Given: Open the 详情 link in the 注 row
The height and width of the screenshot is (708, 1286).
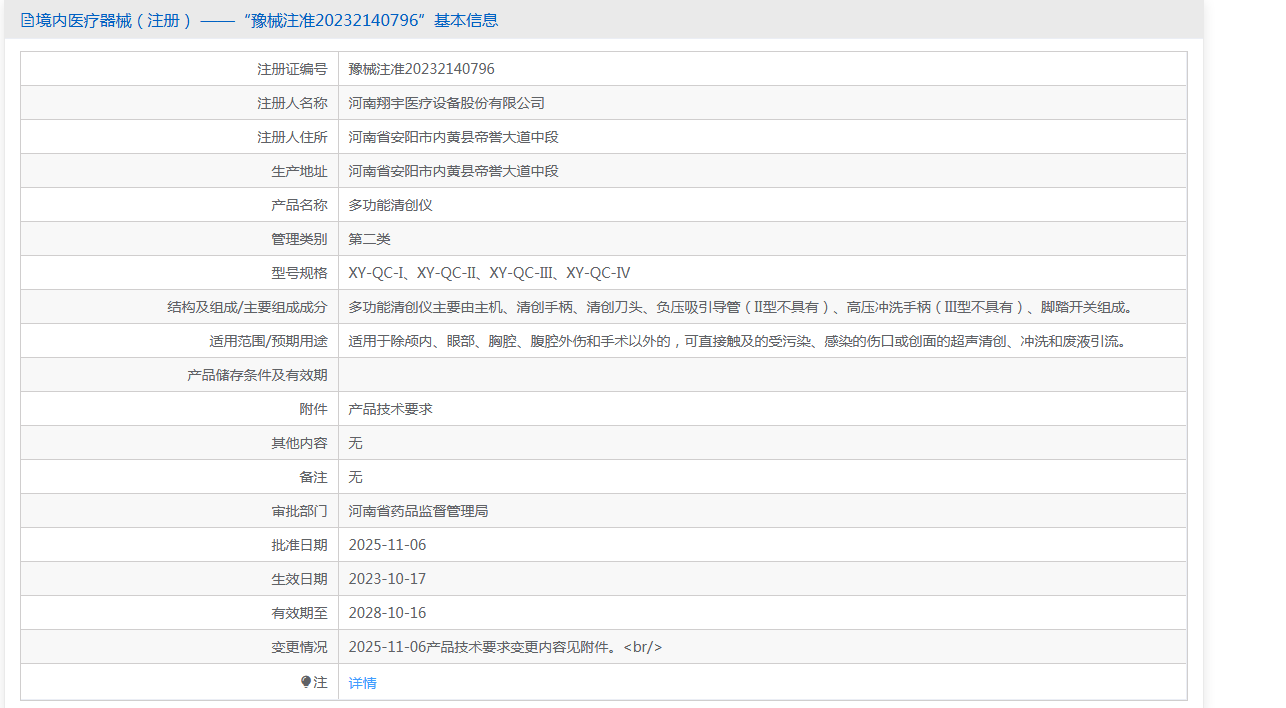Looking at the screenshot, I should coord(362,683).
